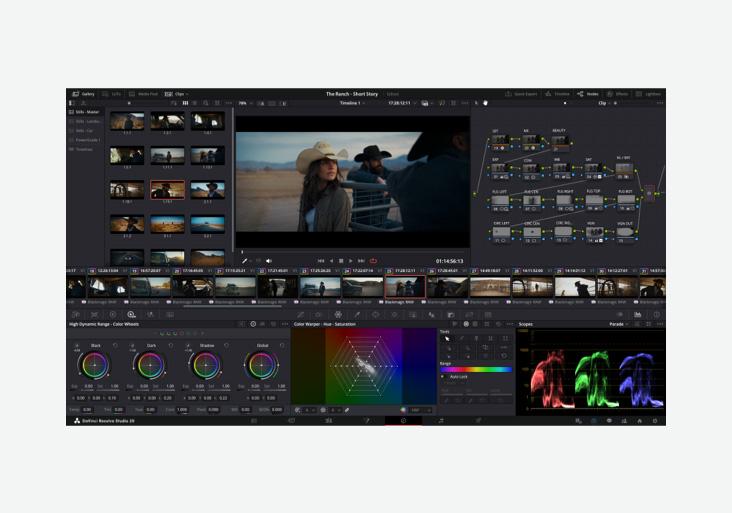The image size is (732, 513).
Task: Click the Effects panel icon
Action: 617,94
